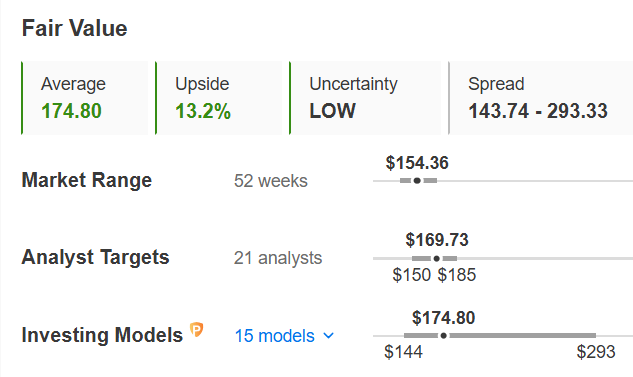The height and width of the screenshot is (377, 633).
Task: Select the Average 174.80 card
Action: [x=85, y=98]
